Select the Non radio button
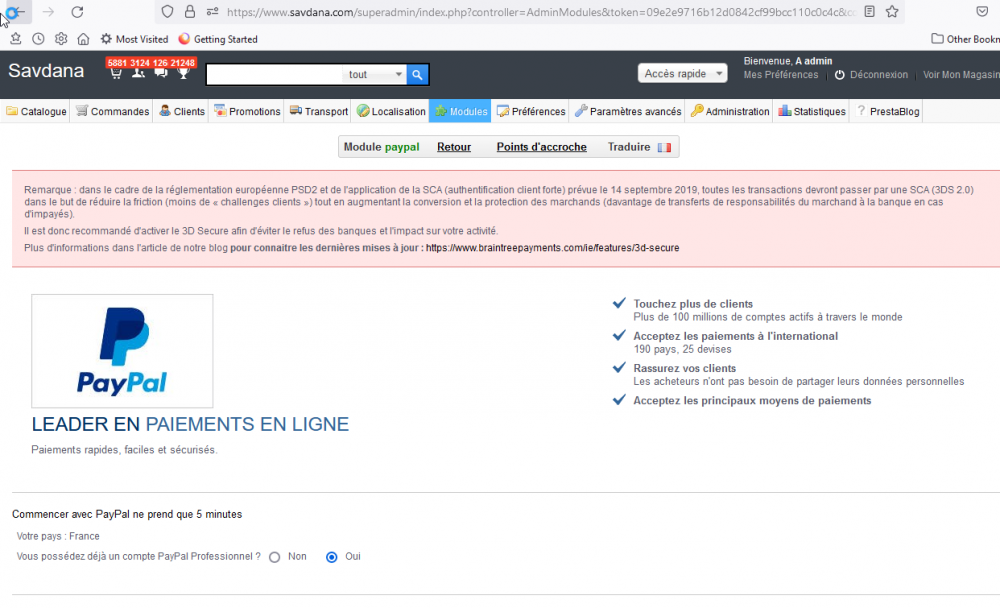 click(x=274, y=557)
